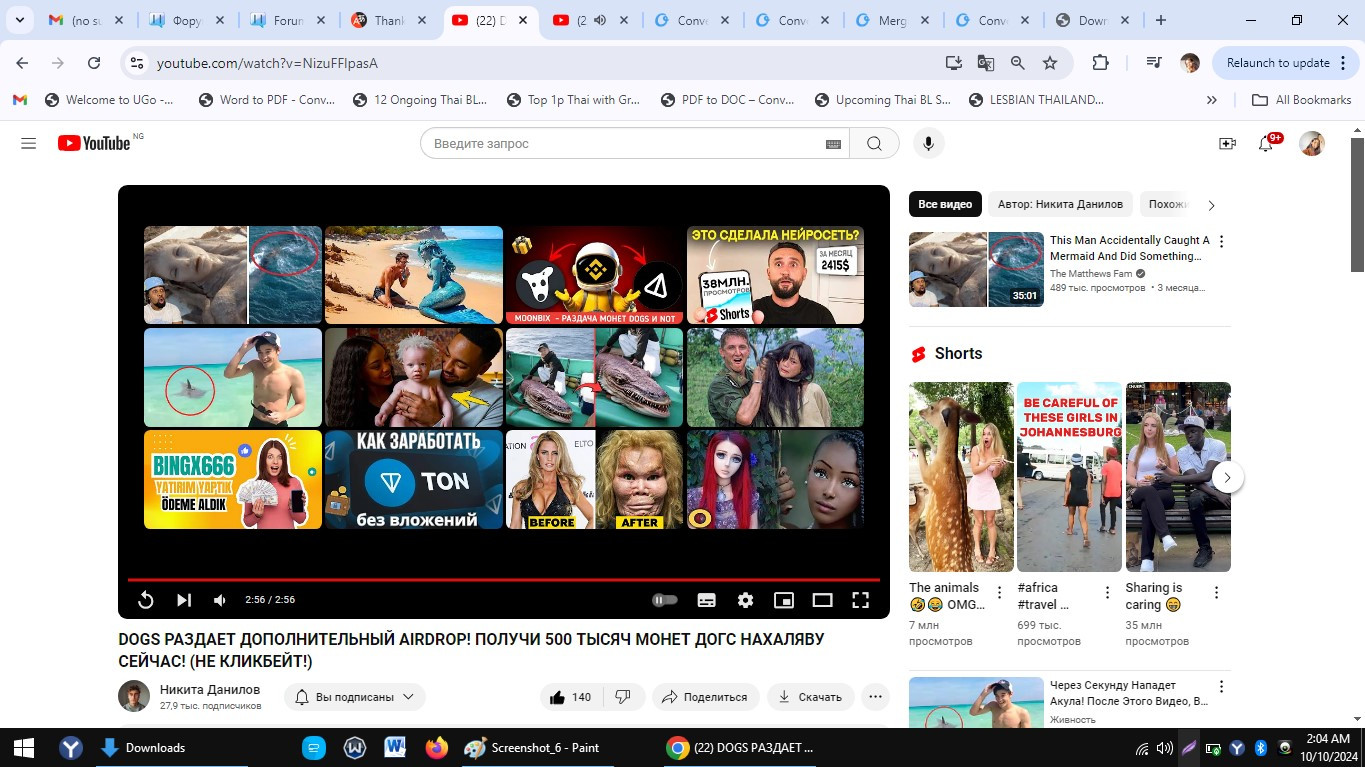Open the Create video icon
1365x767 pixels.
(1228, 143)
